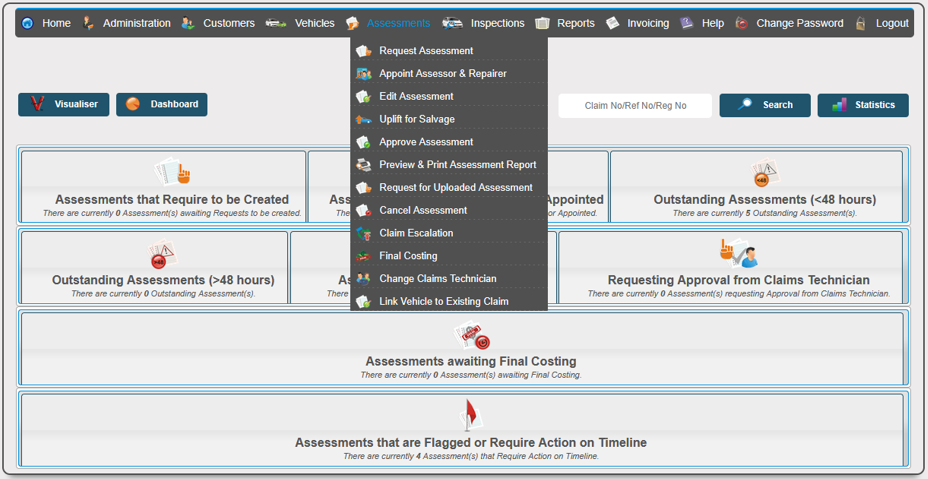Click the Reports notepad icon
The image size is (928, 479).
tap(542, 23)
